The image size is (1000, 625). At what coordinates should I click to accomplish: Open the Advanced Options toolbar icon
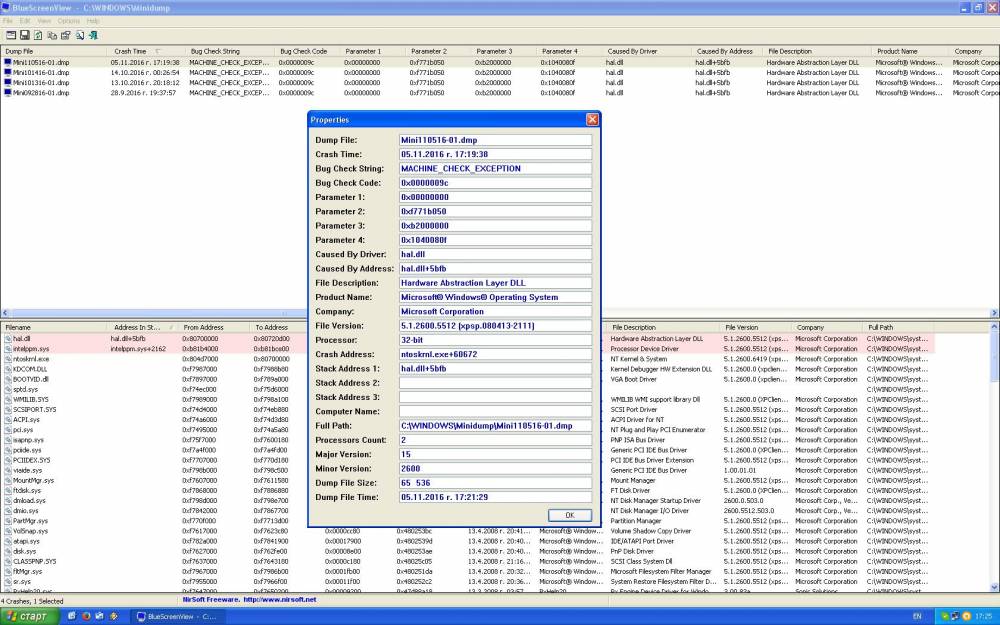(x=11, y=36)
